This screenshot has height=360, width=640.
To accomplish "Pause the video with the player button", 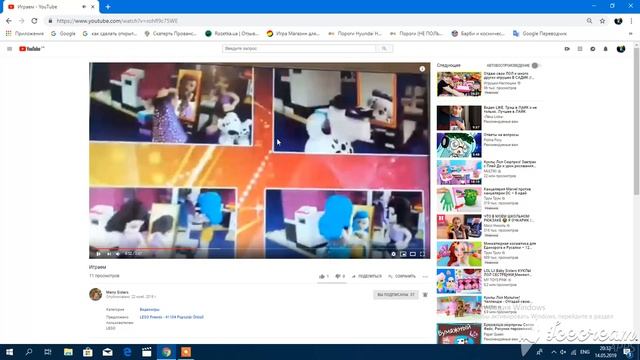I will 98,254.
